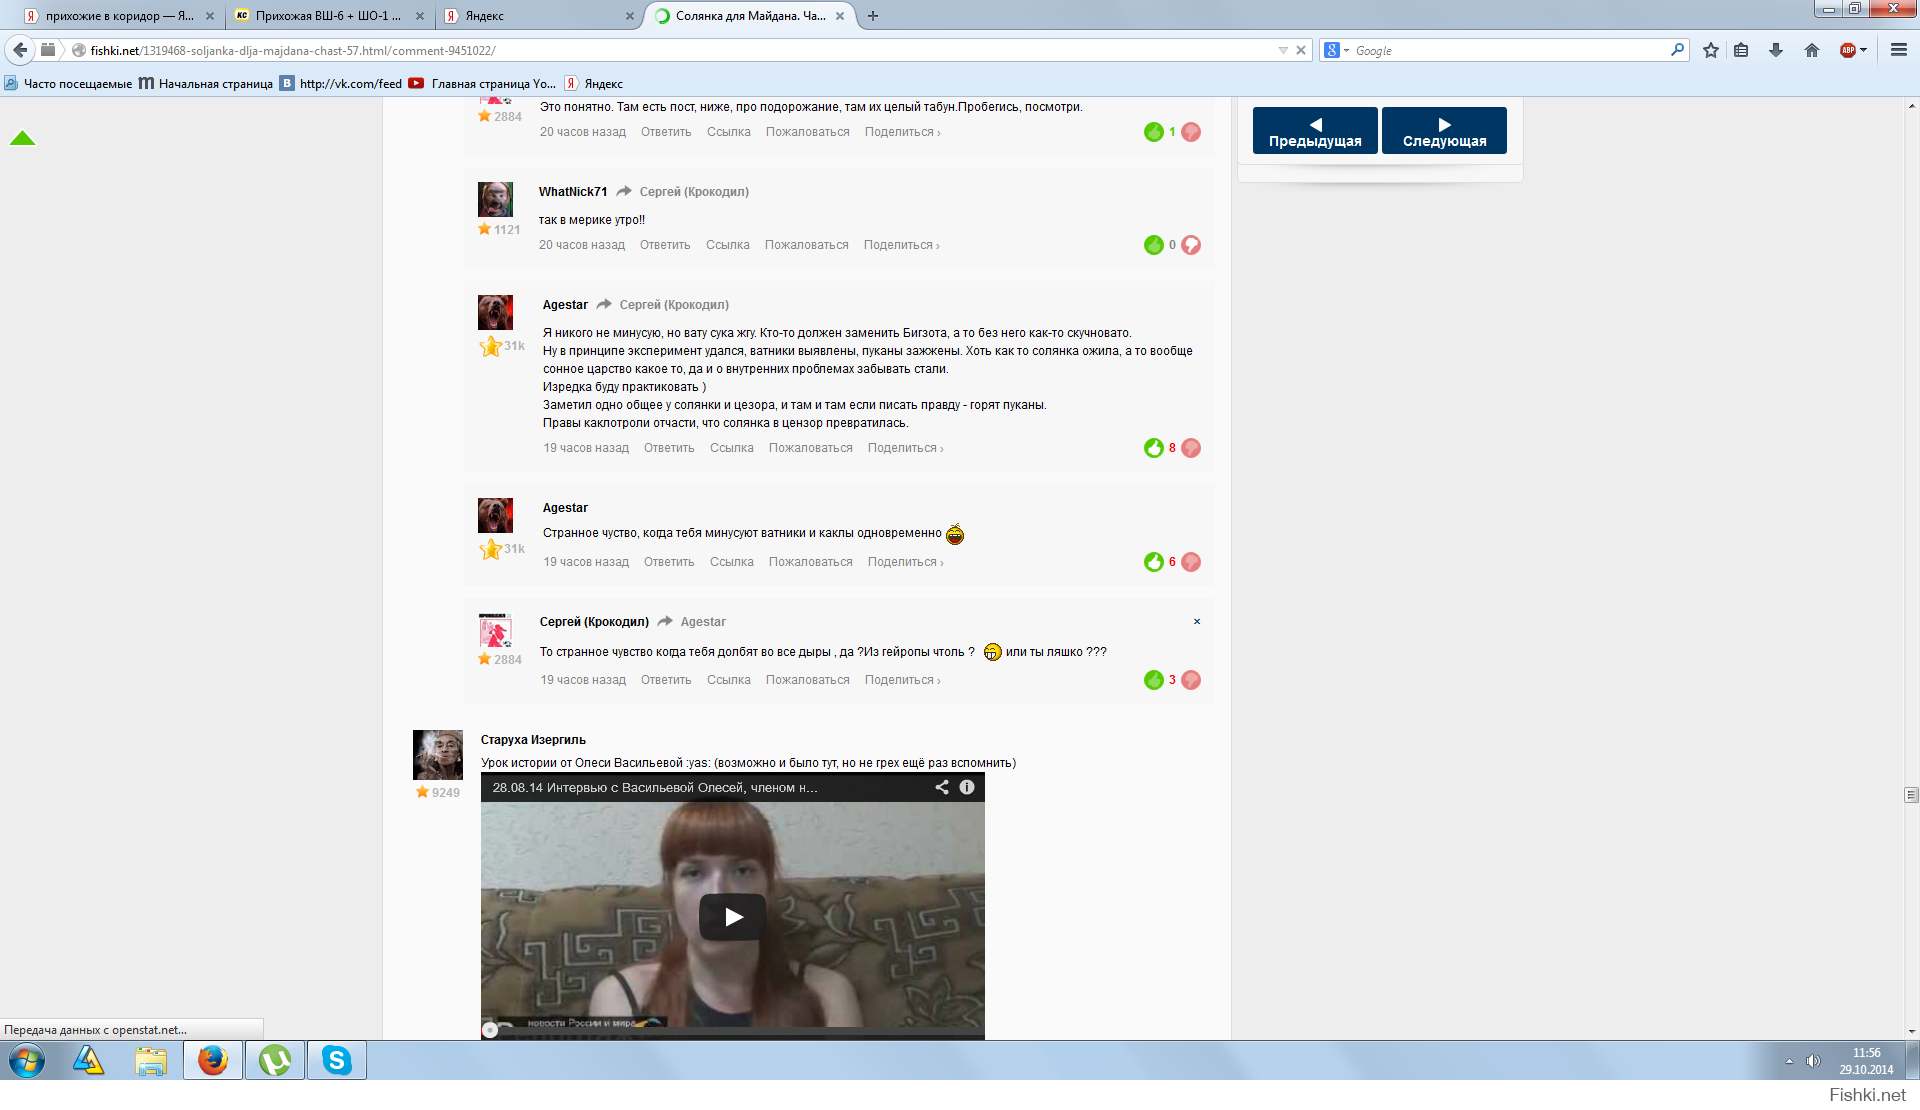The height and width of the screenshot is (1110, 1920).
Task: Go to the Следующая page button
Action: point(1444,131)
